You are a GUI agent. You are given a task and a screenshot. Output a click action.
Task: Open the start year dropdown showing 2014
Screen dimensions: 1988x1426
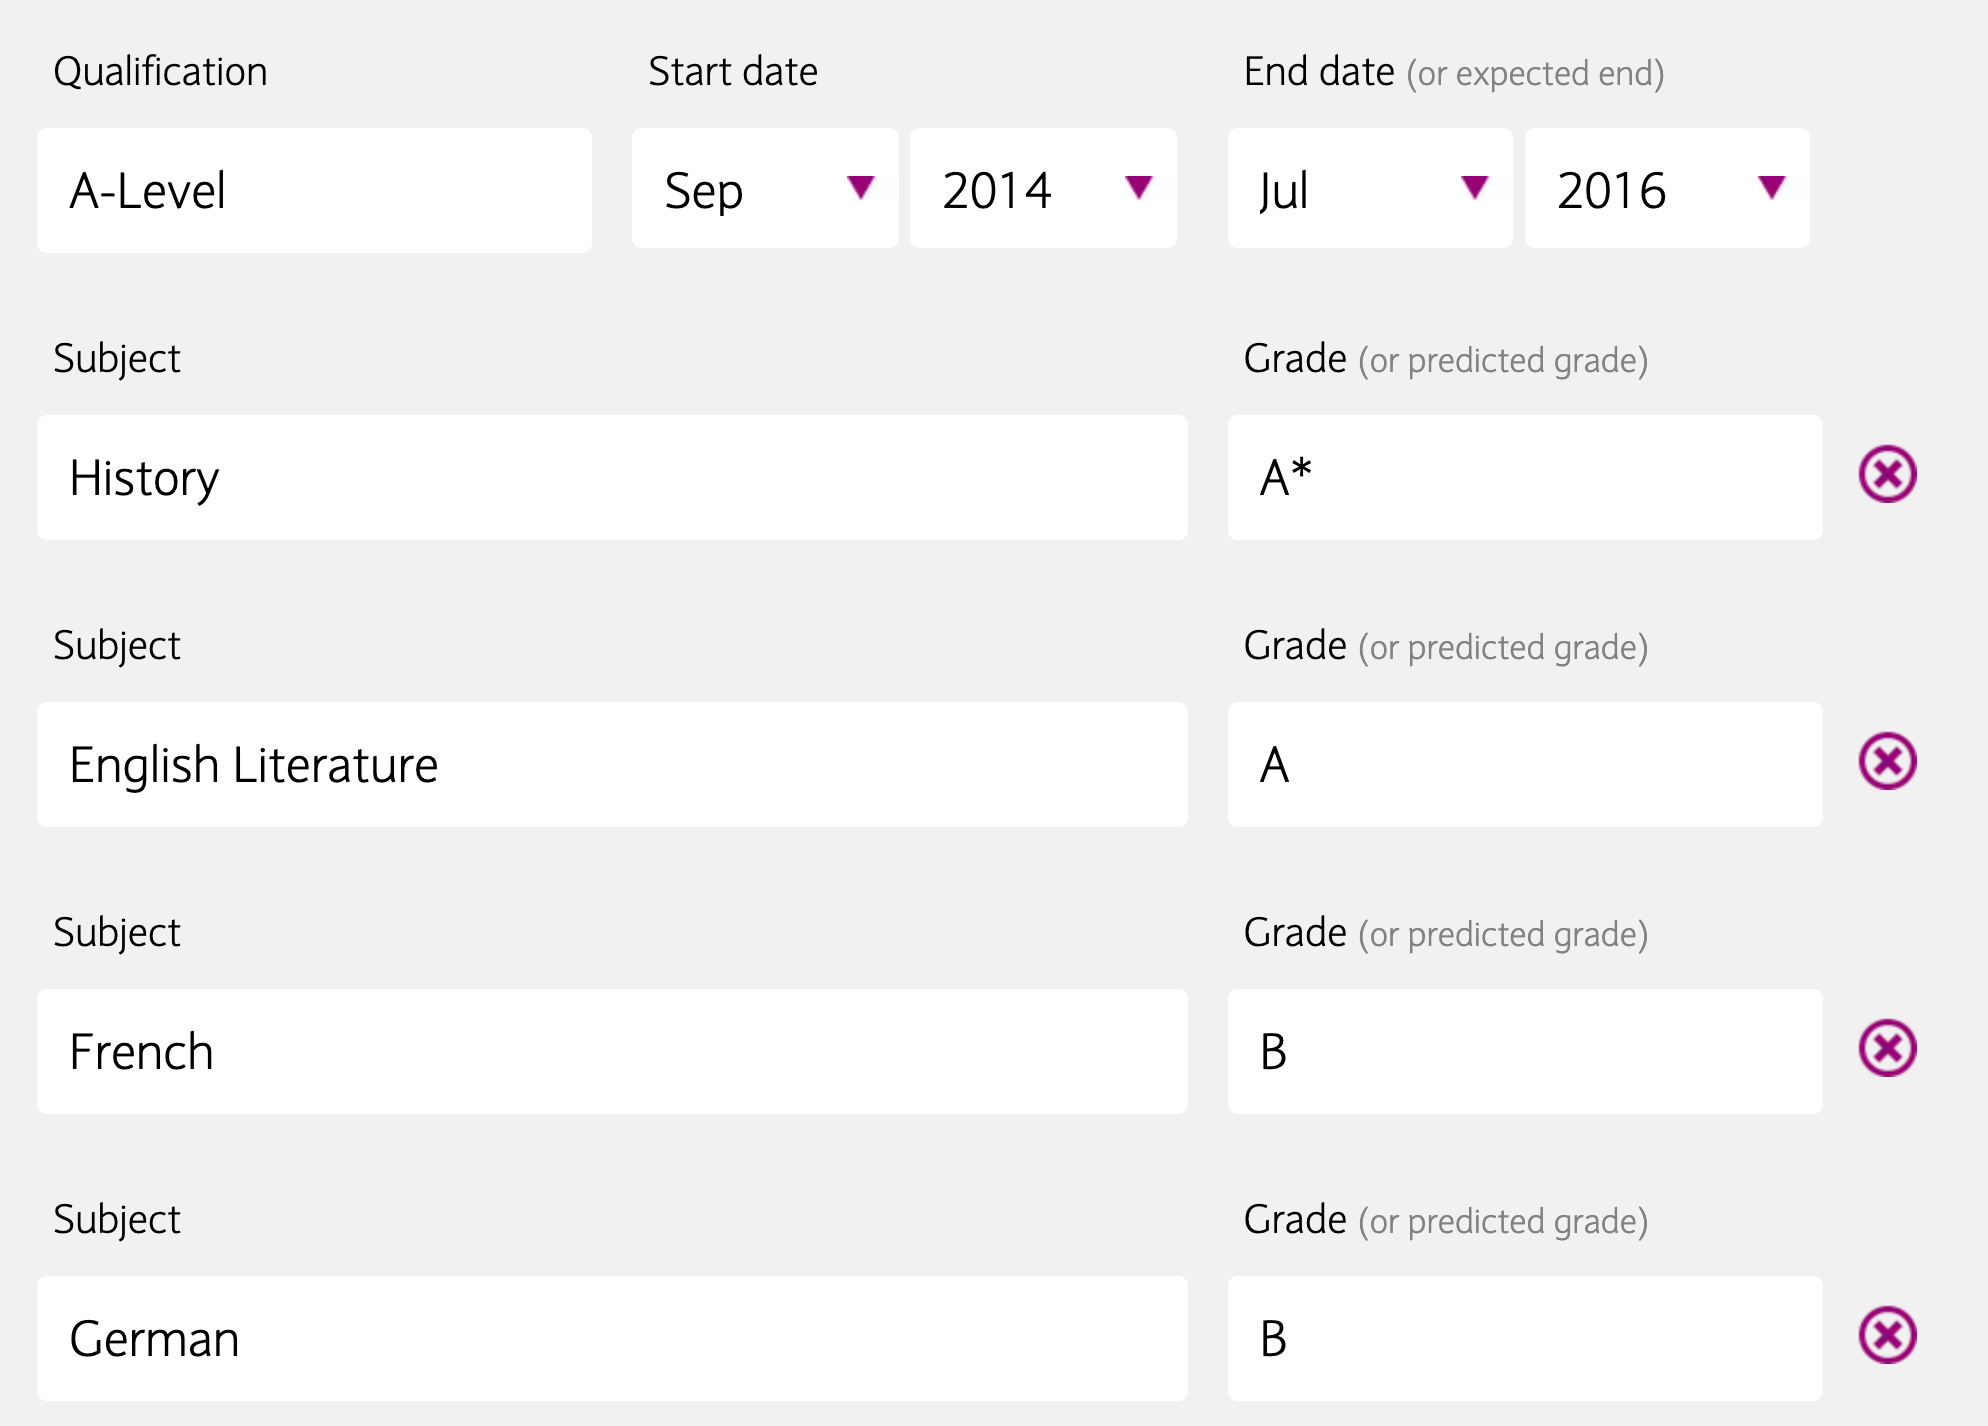(1042, 189)
